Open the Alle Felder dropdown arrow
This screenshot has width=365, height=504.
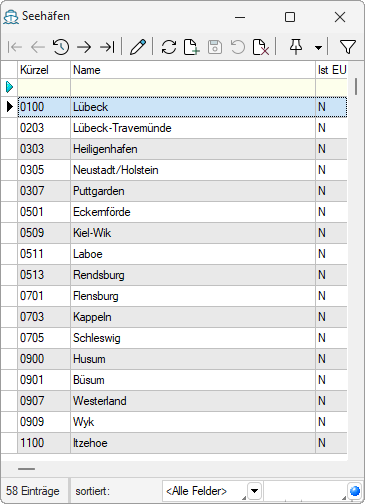255,491
